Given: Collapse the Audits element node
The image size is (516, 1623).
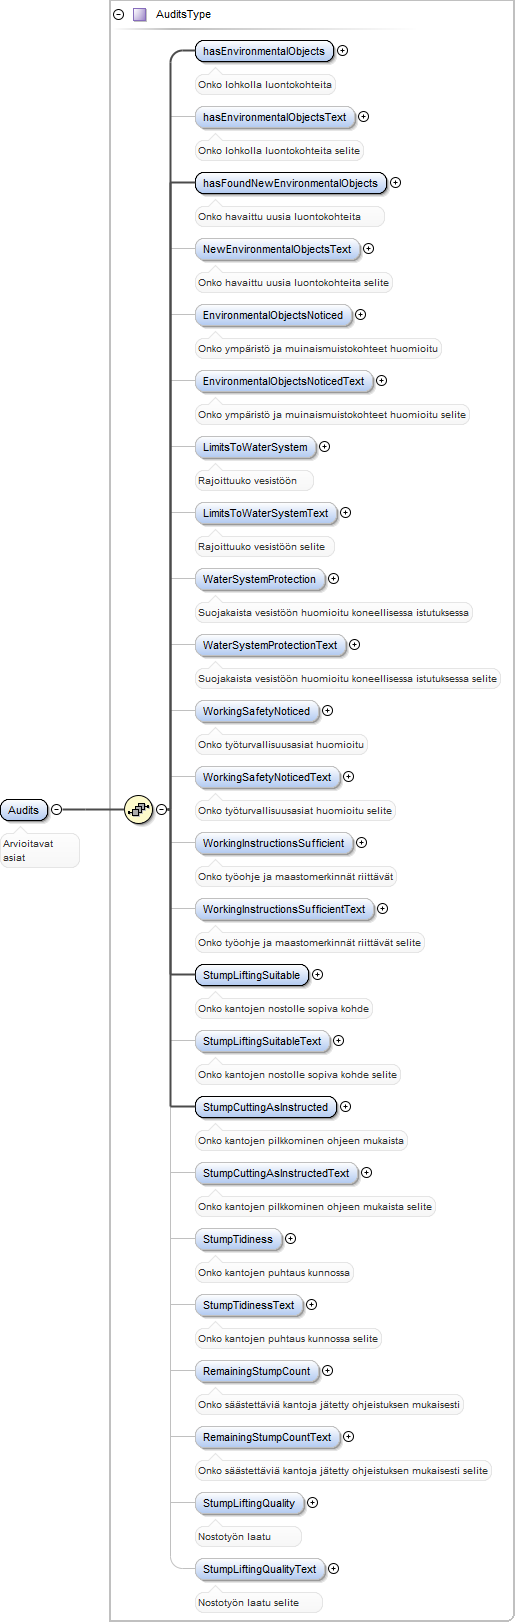Looking at the screenshot, I should point(57,810).
